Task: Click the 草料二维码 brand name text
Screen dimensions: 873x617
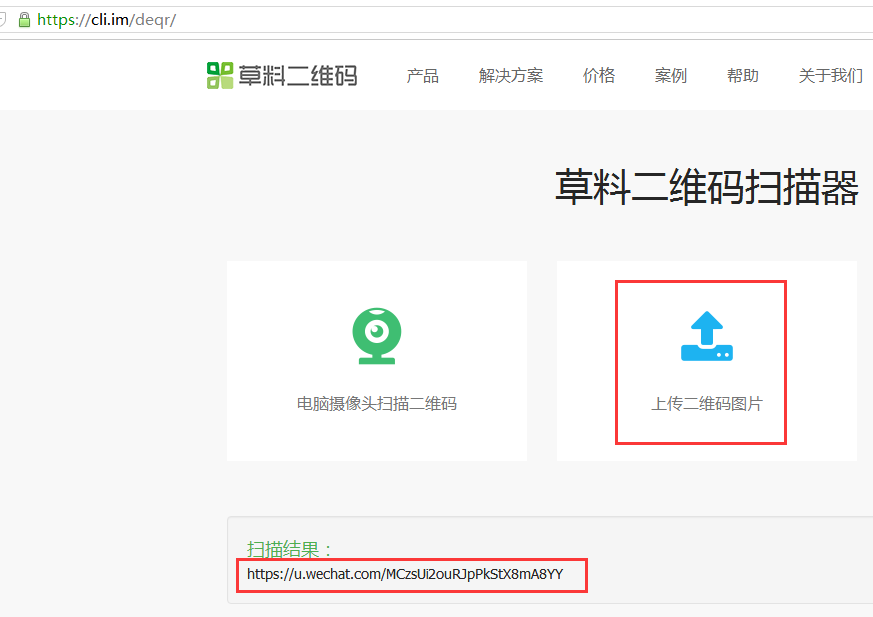Action: [298, 76]
